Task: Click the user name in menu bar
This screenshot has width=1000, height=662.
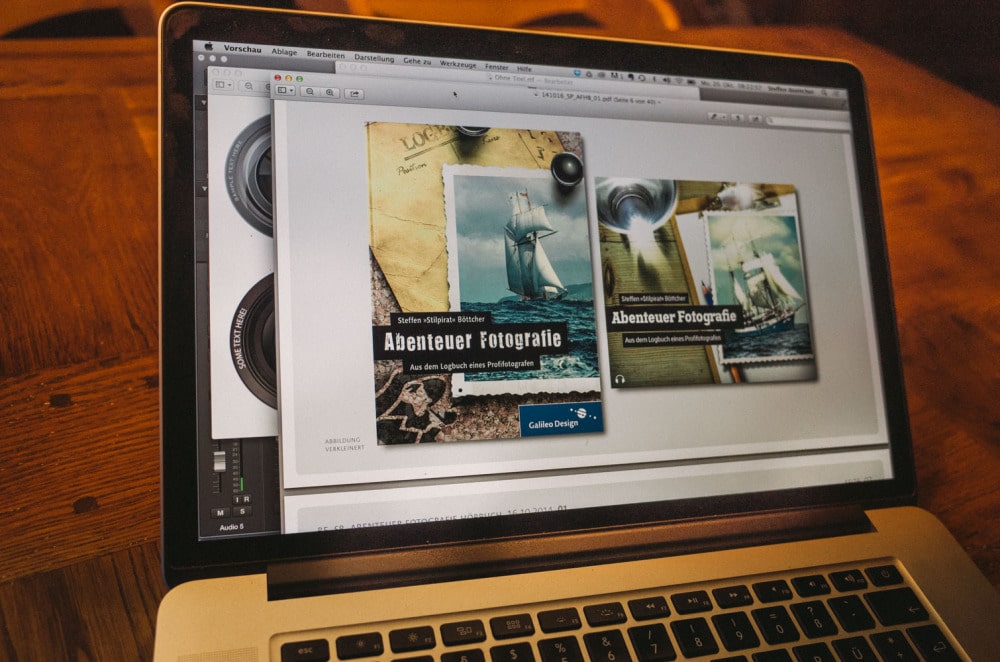Action: point(791,91)
